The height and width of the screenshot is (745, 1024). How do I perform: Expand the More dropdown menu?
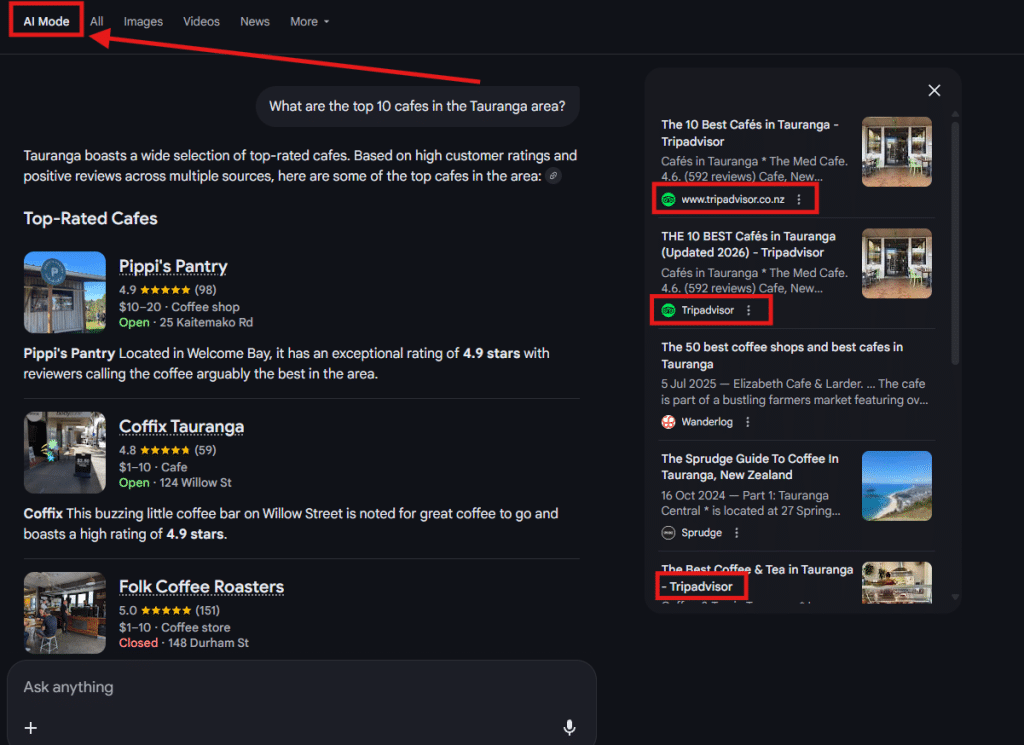click(x=310, y=21)
